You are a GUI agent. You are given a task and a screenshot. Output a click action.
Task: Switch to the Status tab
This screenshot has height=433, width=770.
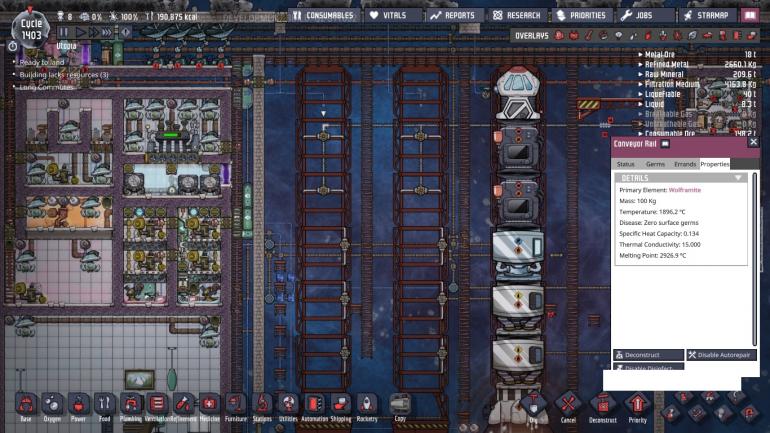pyautogui.click(x=625, y=164)
